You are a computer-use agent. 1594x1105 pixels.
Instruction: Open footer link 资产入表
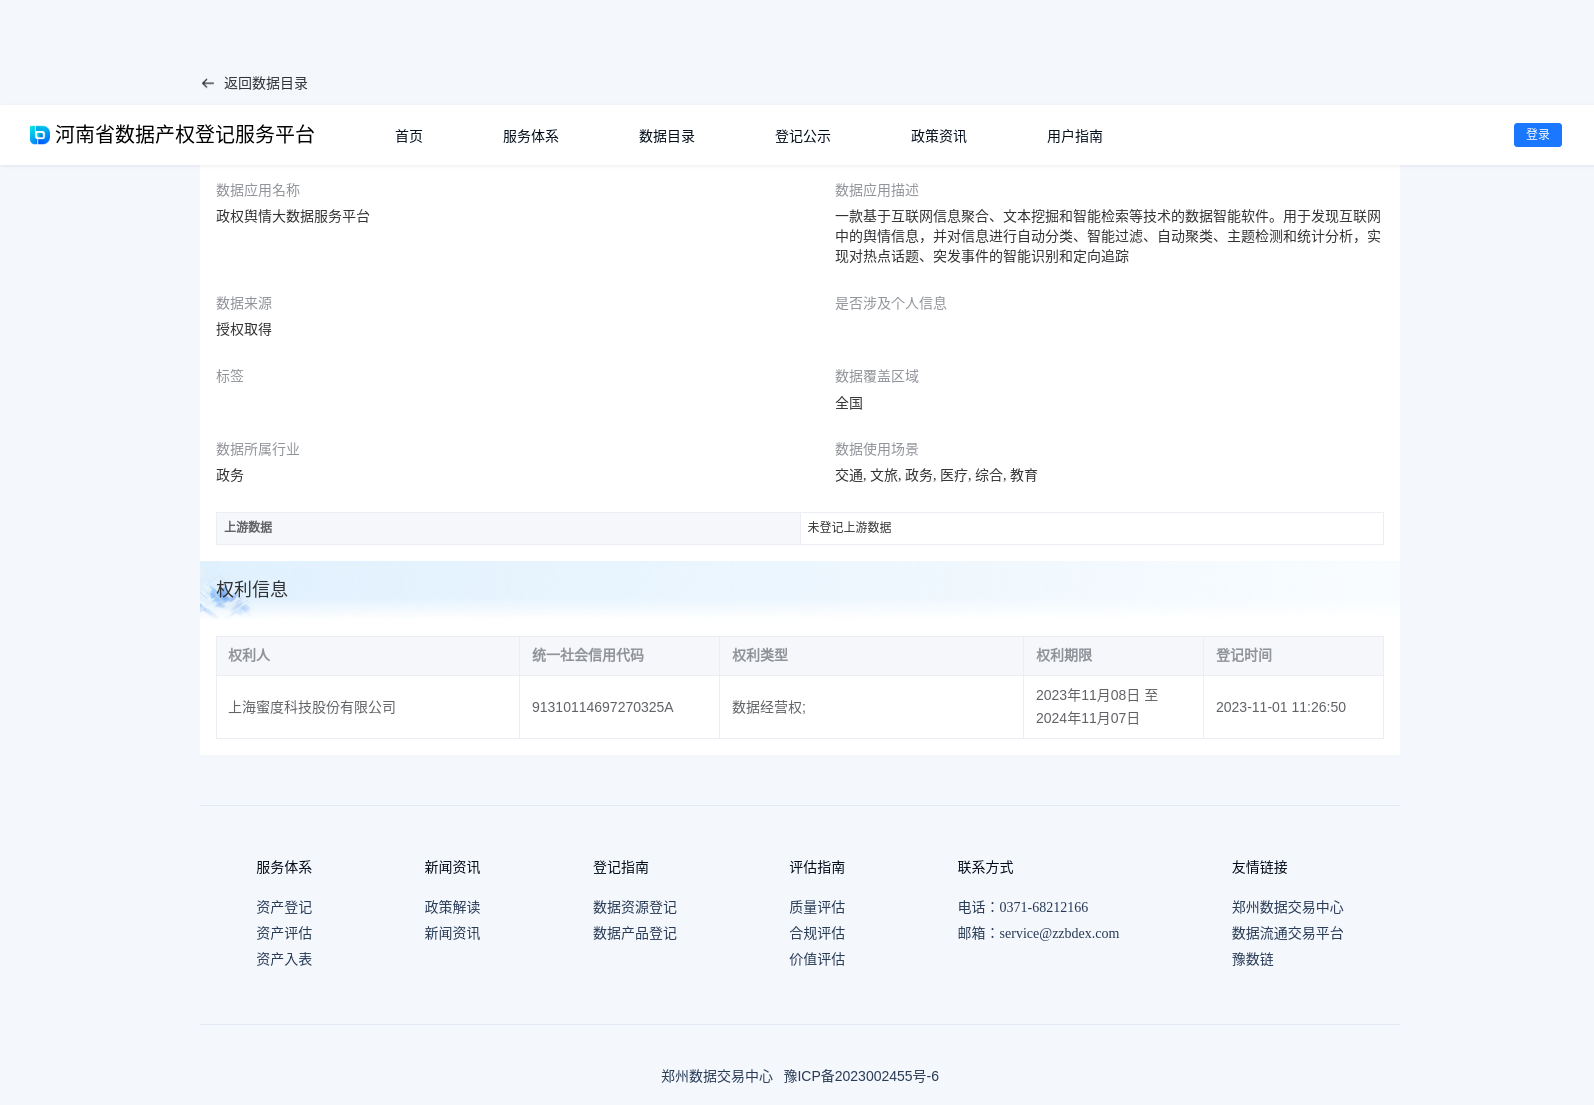point(284,959)
